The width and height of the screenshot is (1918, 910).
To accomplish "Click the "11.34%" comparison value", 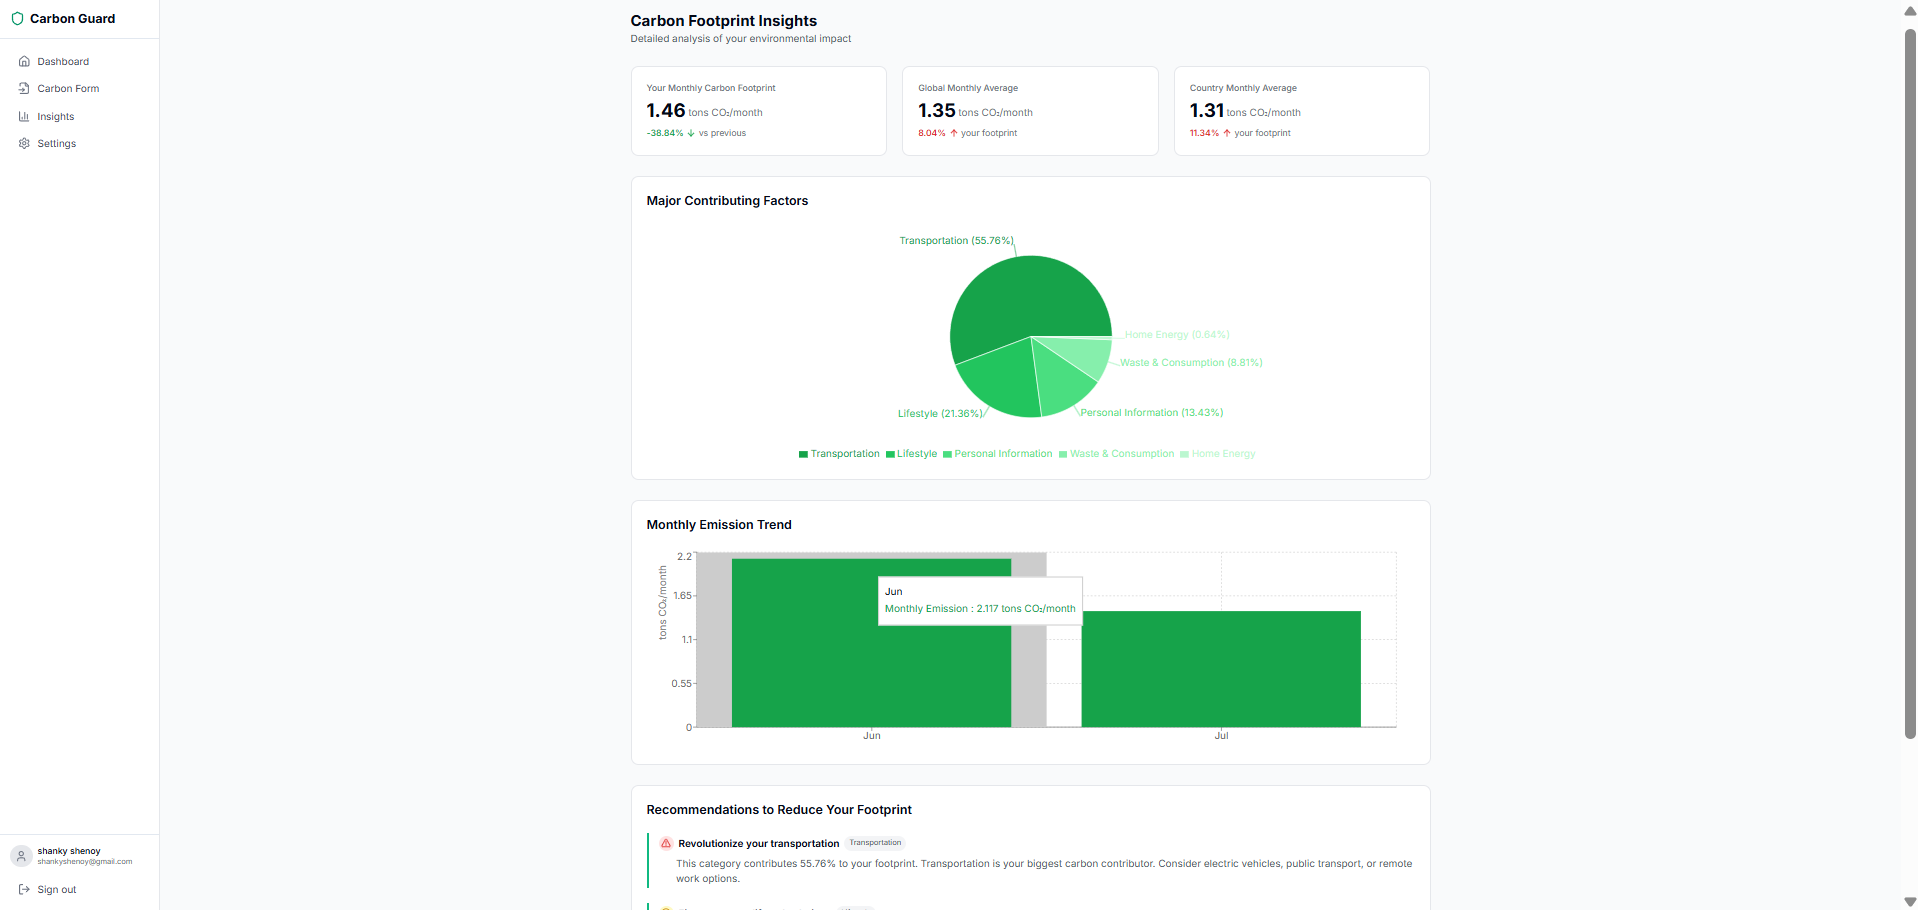I will (x=1204, y=133).
